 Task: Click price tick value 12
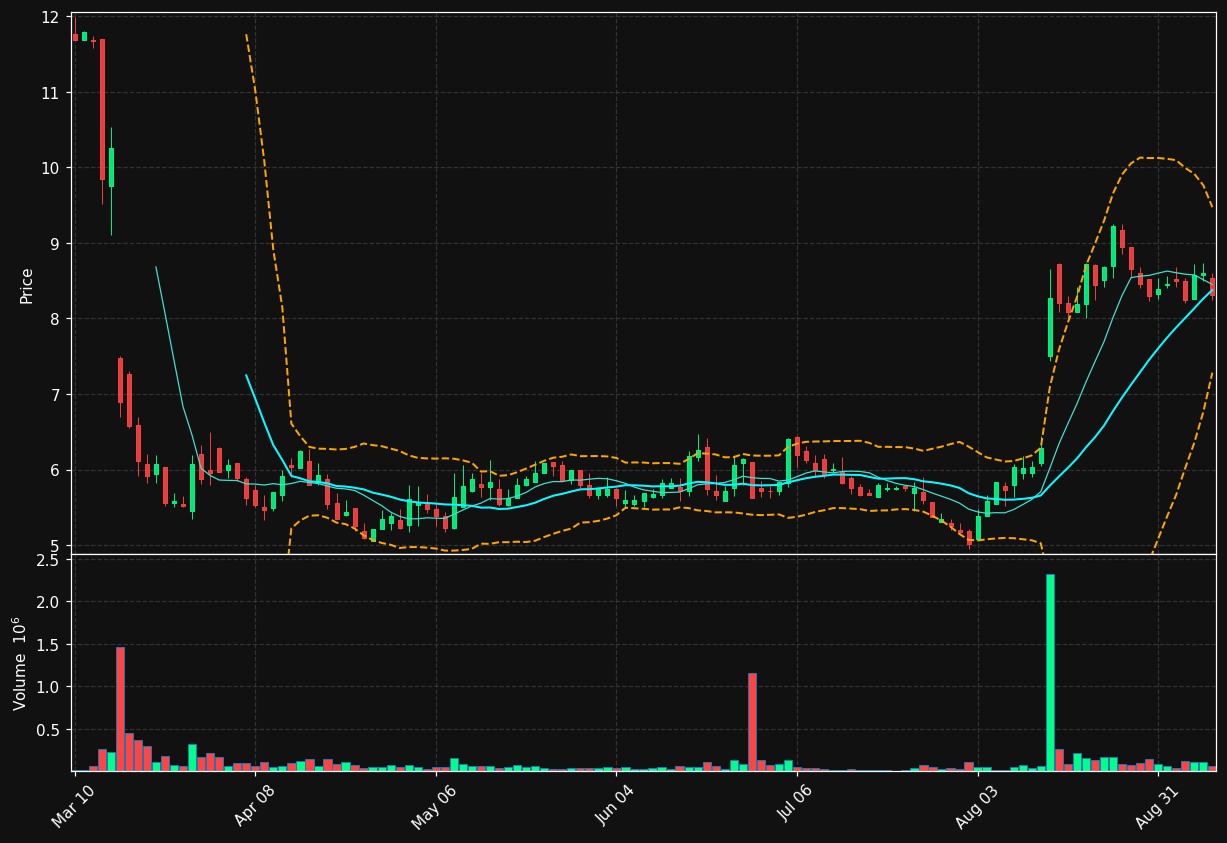pos(50,17)
